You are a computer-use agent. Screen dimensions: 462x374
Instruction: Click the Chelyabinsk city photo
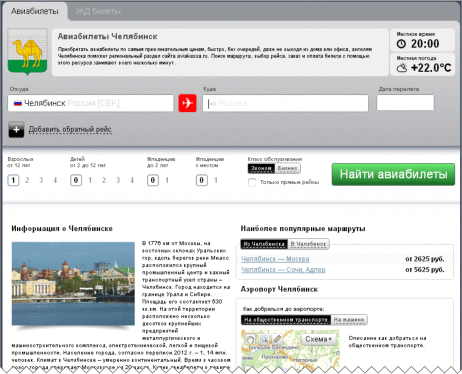click(73, 284)
